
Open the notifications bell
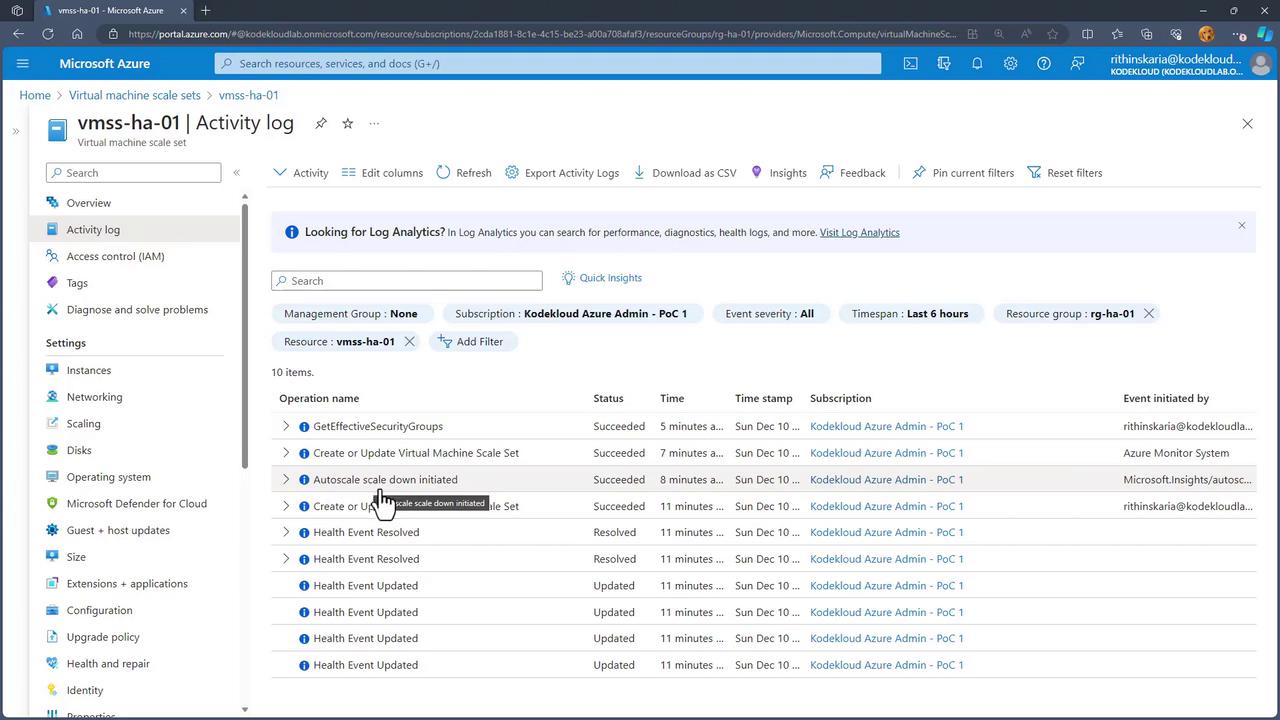(x=977, y=63)
